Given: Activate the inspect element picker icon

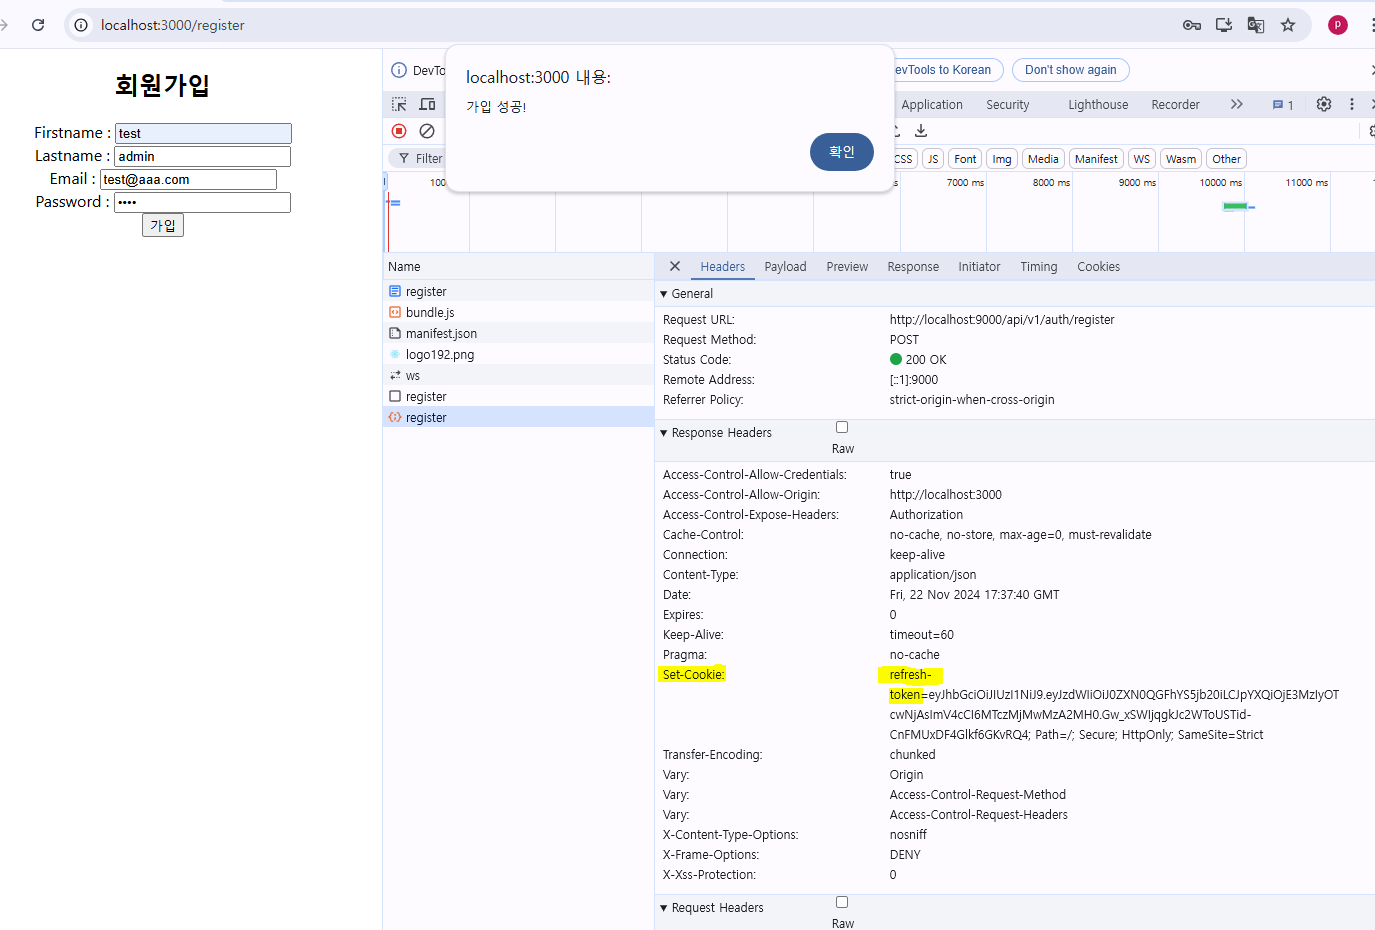Looking at the screenshot, I should 399,104.
